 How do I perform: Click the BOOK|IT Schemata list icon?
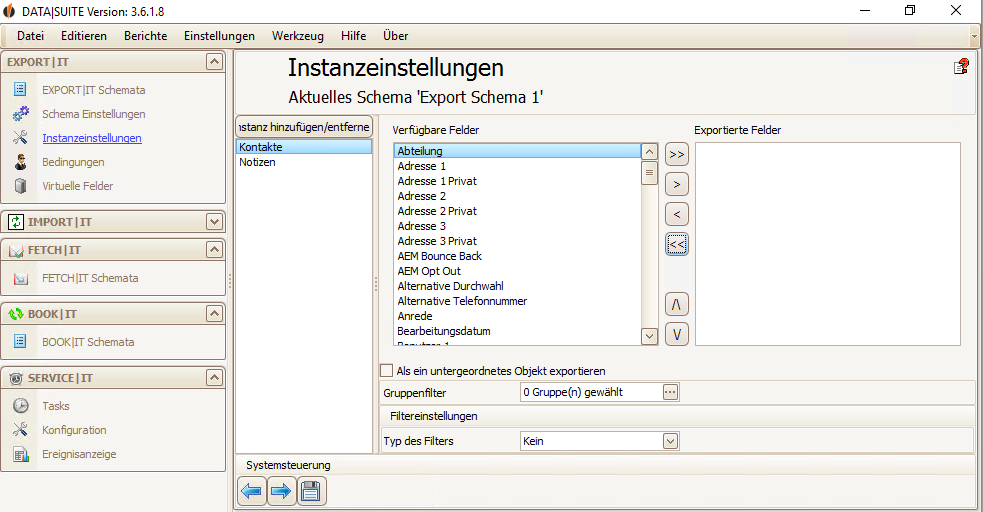point(20,342)
